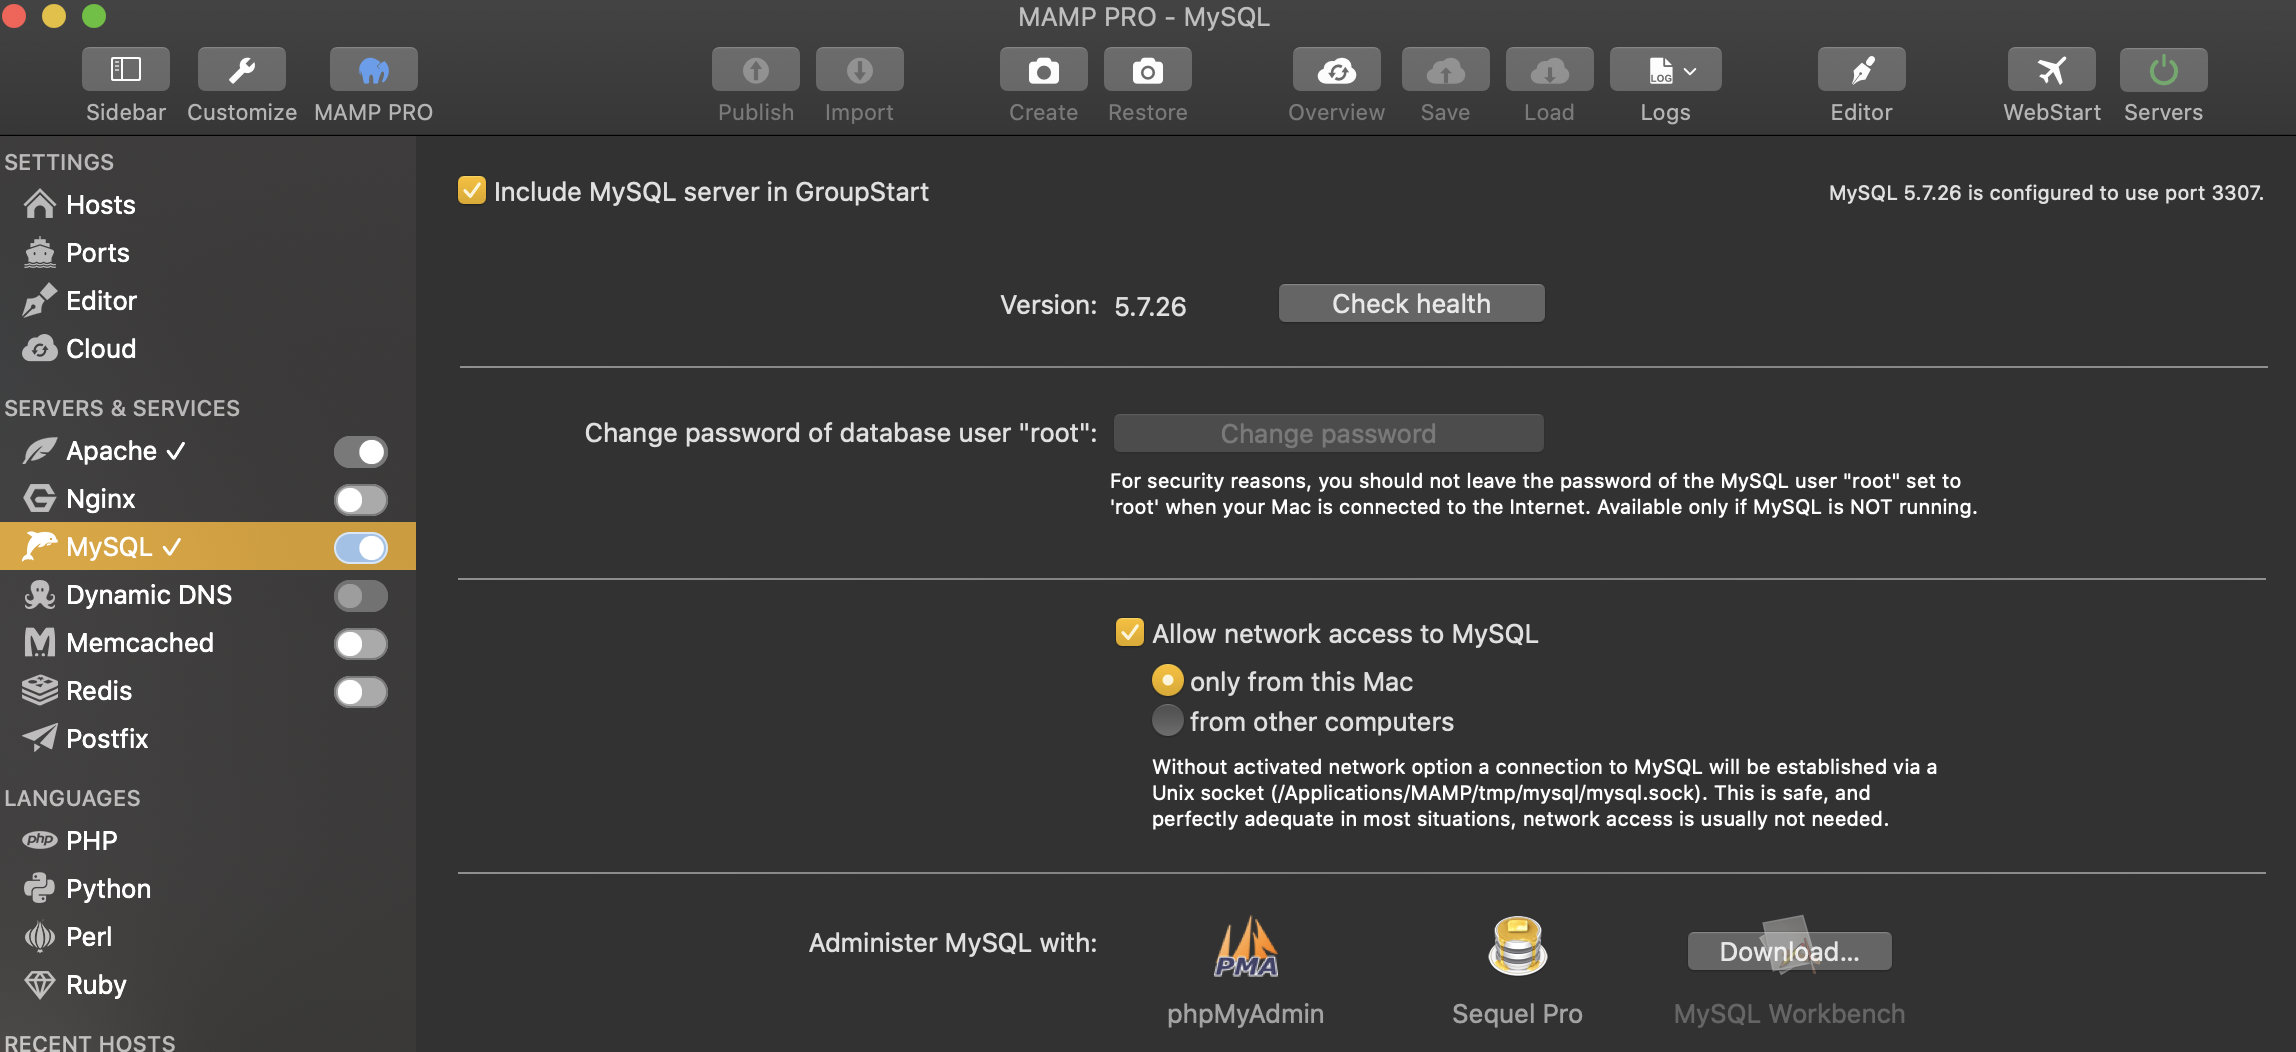Click the Check health button

click(x=1411, y=303)
